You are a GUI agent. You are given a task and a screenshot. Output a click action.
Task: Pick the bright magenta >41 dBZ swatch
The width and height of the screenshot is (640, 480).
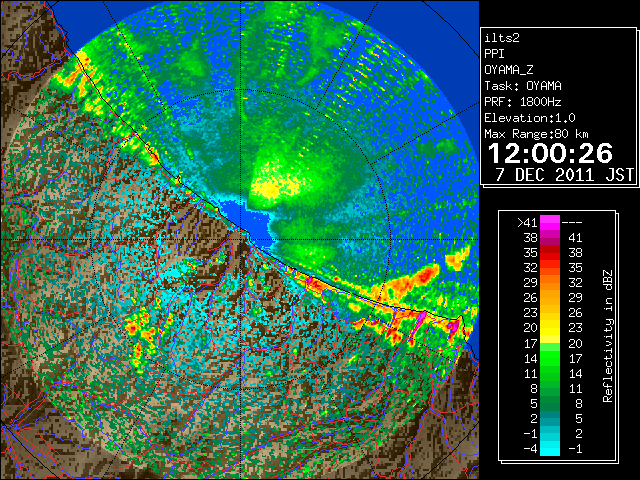tap(550, 223)
